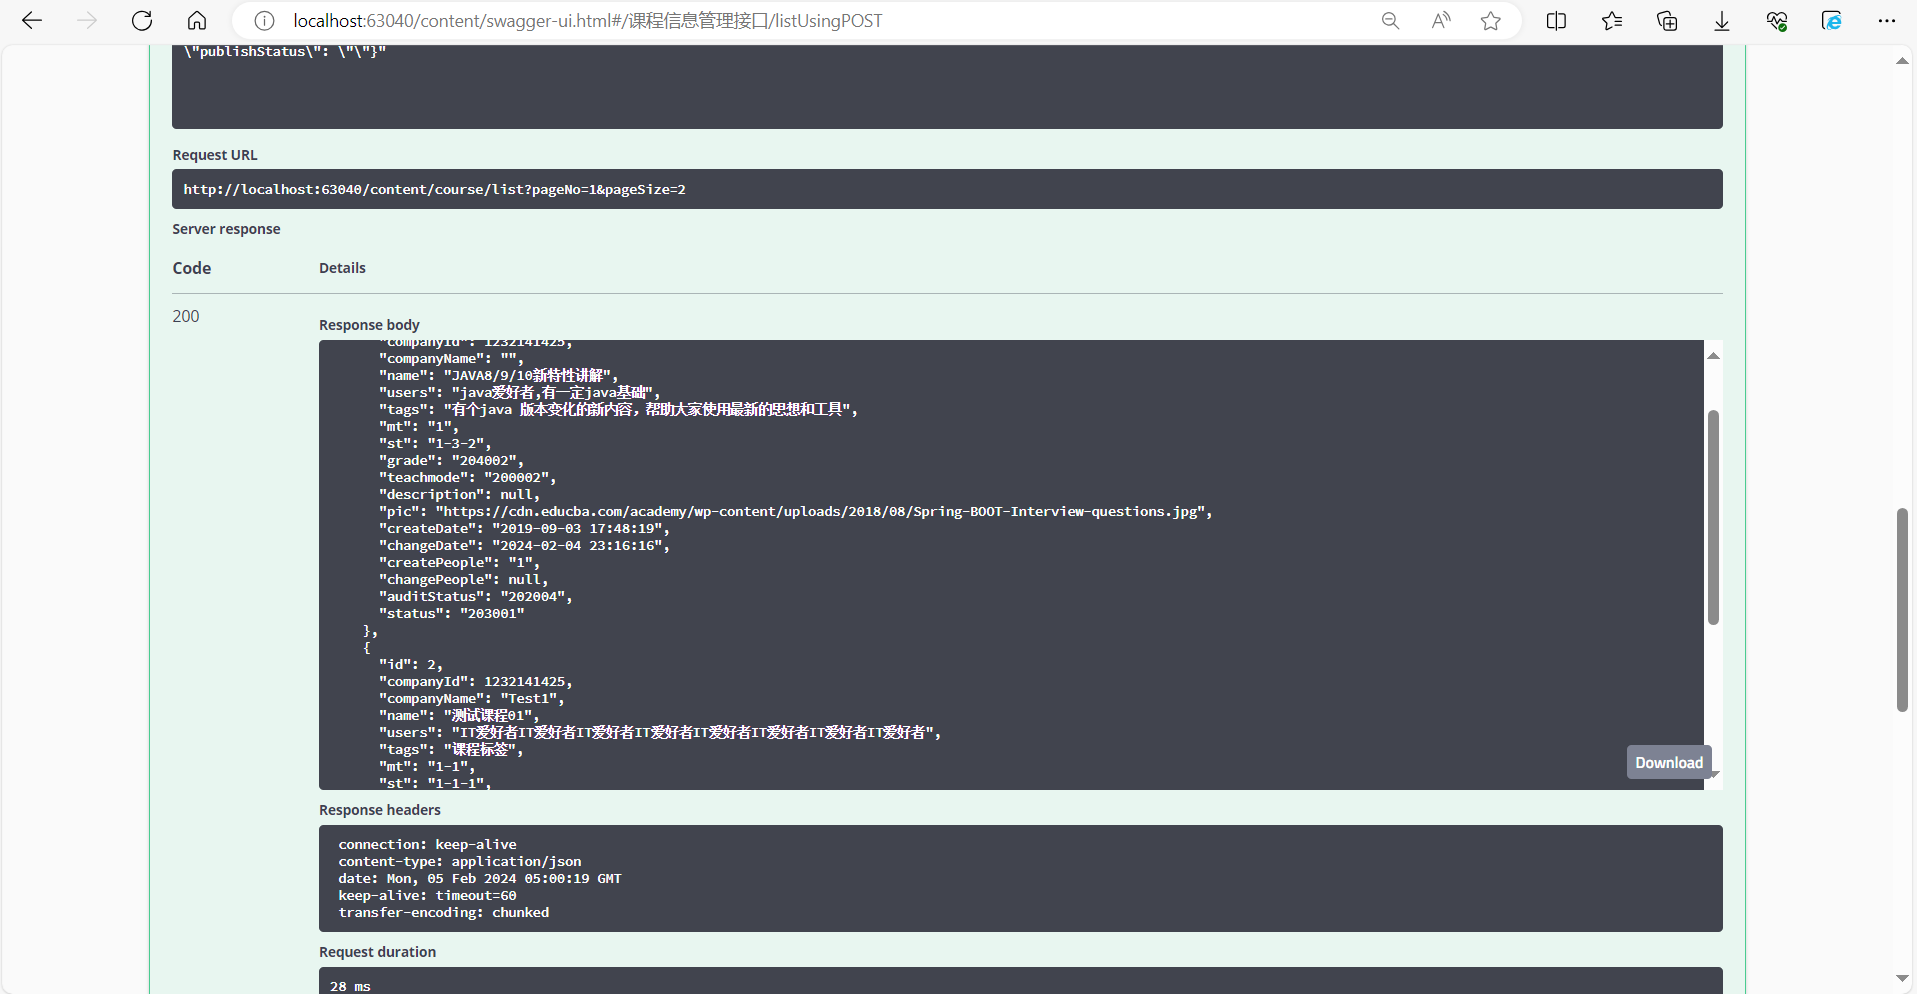Image resolution: width=1917 pixels, height=994 pixels.
Task: Open split screen view
Action: (1556, 21)
